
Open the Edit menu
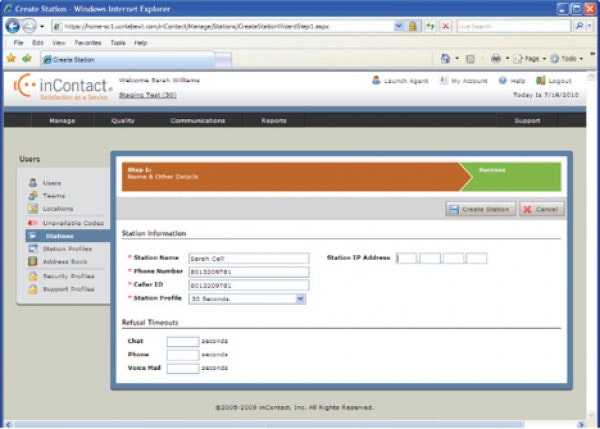[38, 42]
